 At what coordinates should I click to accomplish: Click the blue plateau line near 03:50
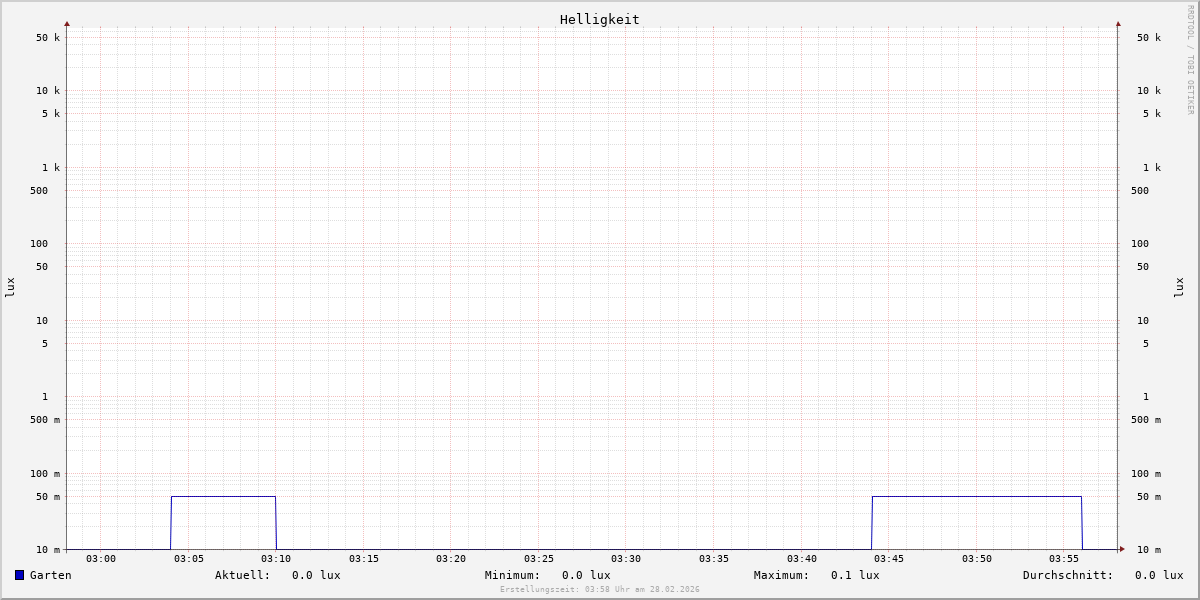[977, 496]
